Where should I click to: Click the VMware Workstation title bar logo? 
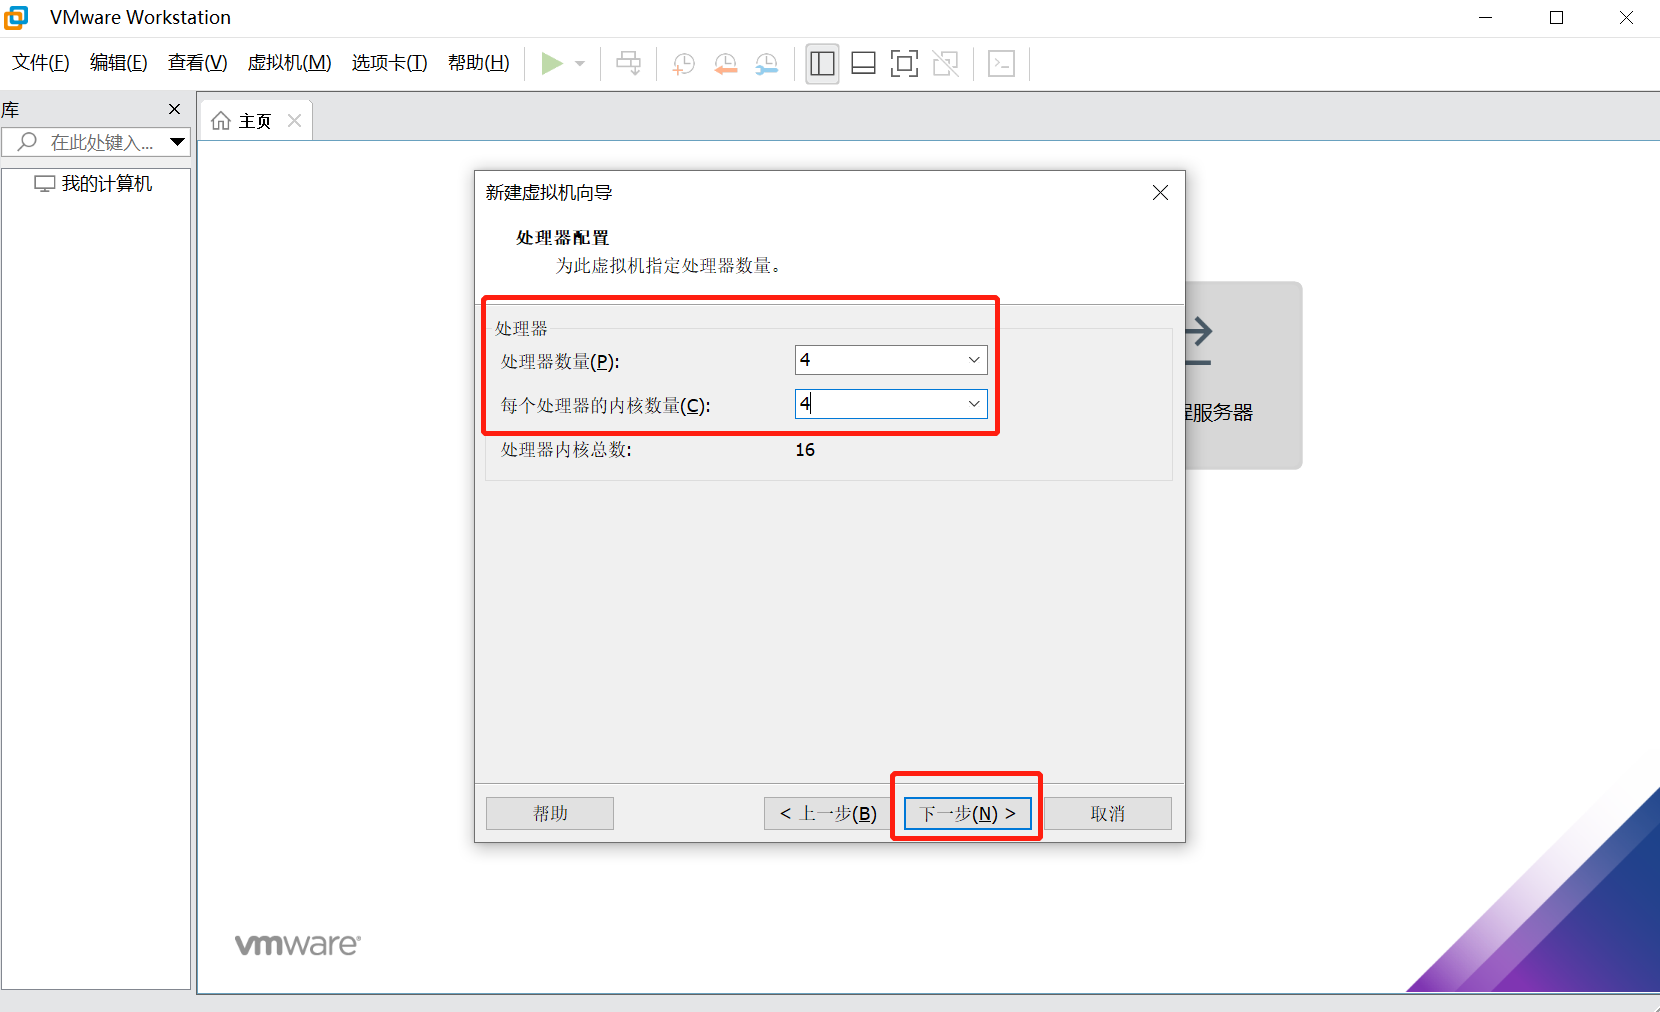(16, 17)
